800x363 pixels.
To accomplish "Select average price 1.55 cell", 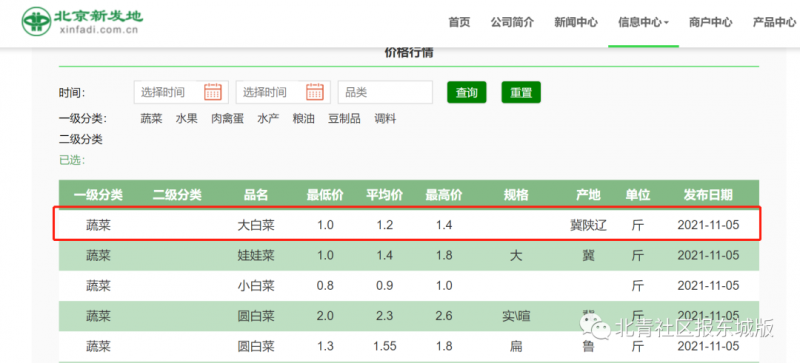I will coord(385,347).
